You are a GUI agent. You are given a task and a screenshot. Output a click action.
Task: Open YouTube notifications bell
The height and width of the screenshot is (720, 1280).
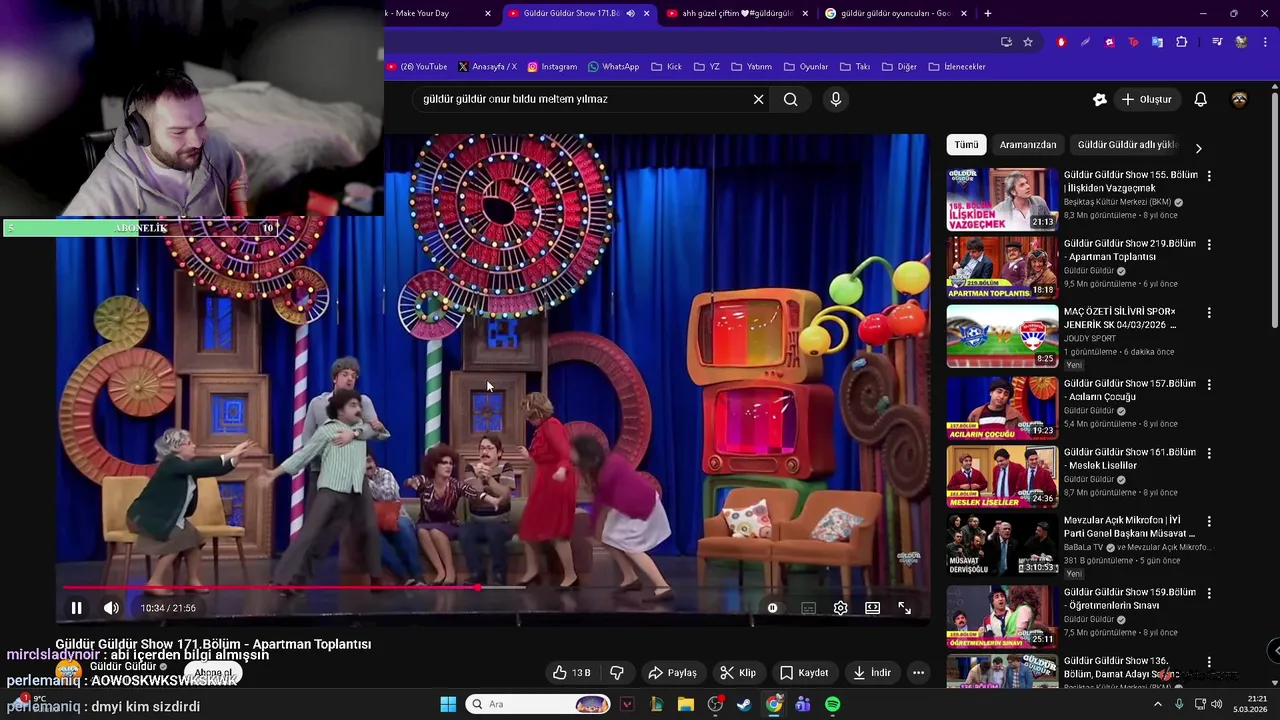tap(1201, 99)
